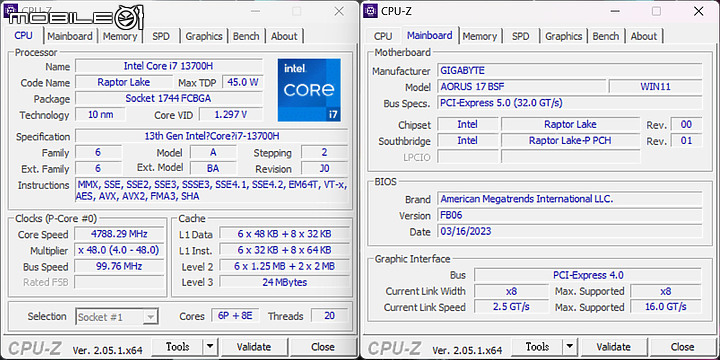
Task: Switch to CPU tab in right window
Action: pyautogui.click(x=383, y=36)
